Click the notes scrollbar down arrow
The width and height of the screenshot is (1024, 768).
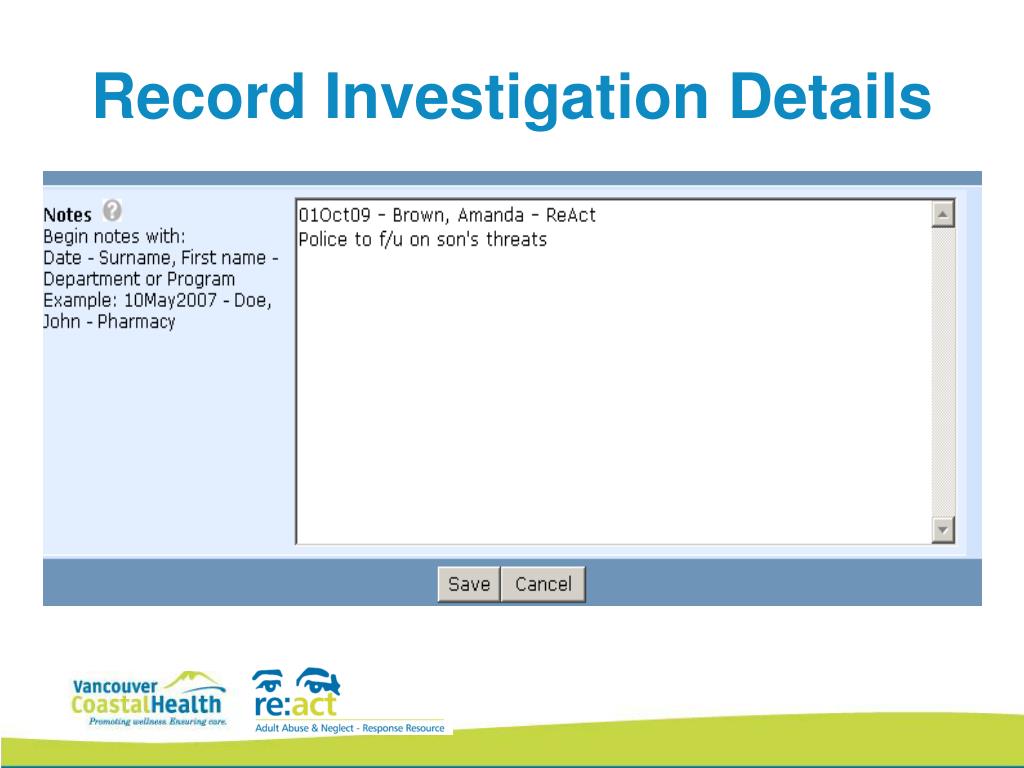coord(942,530)
